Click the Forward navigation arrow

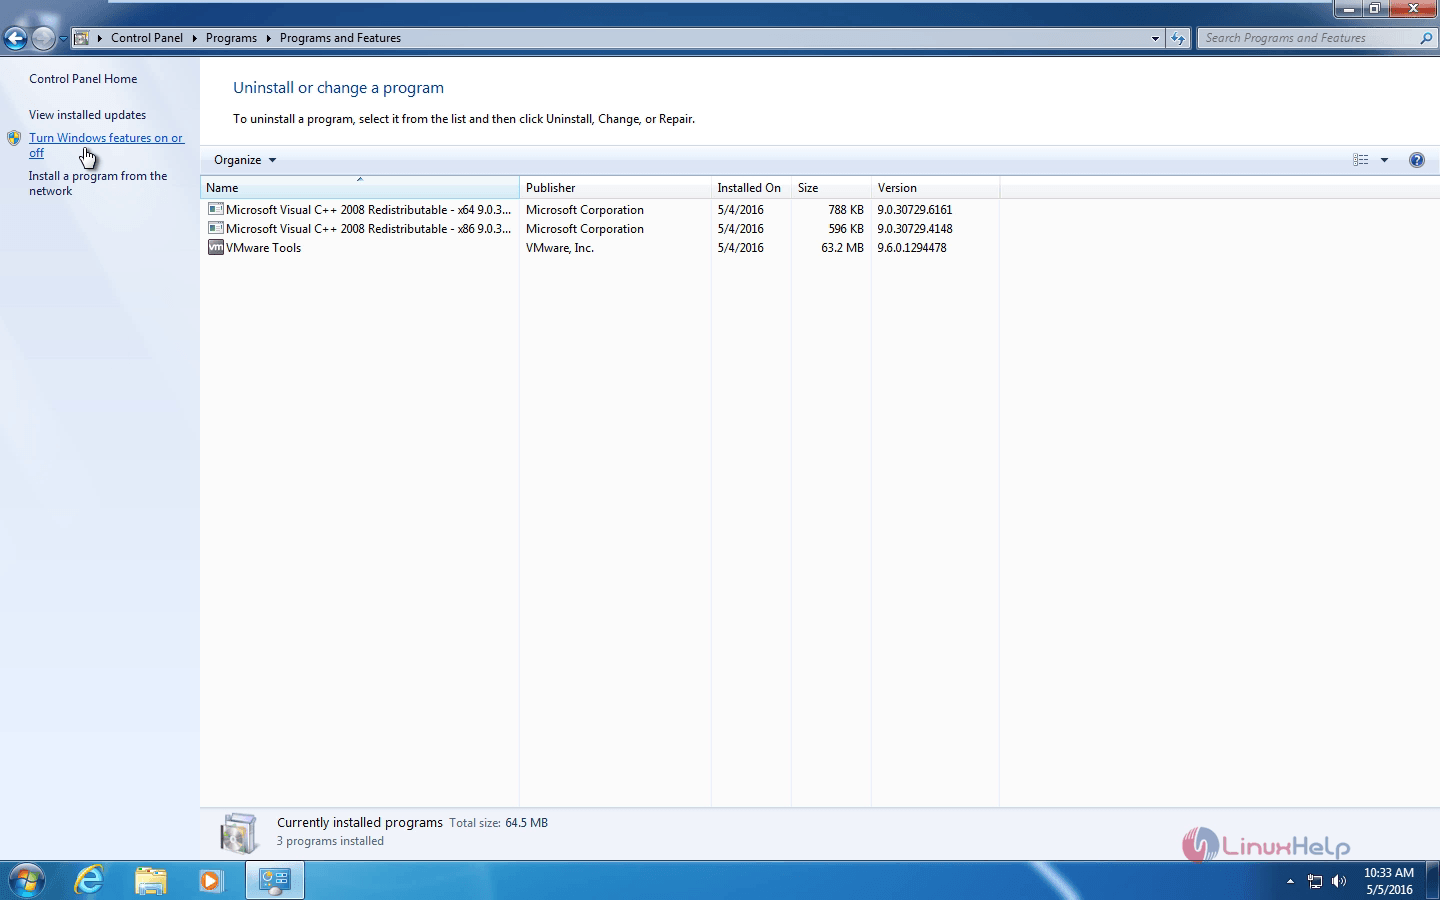pos(43,38)
